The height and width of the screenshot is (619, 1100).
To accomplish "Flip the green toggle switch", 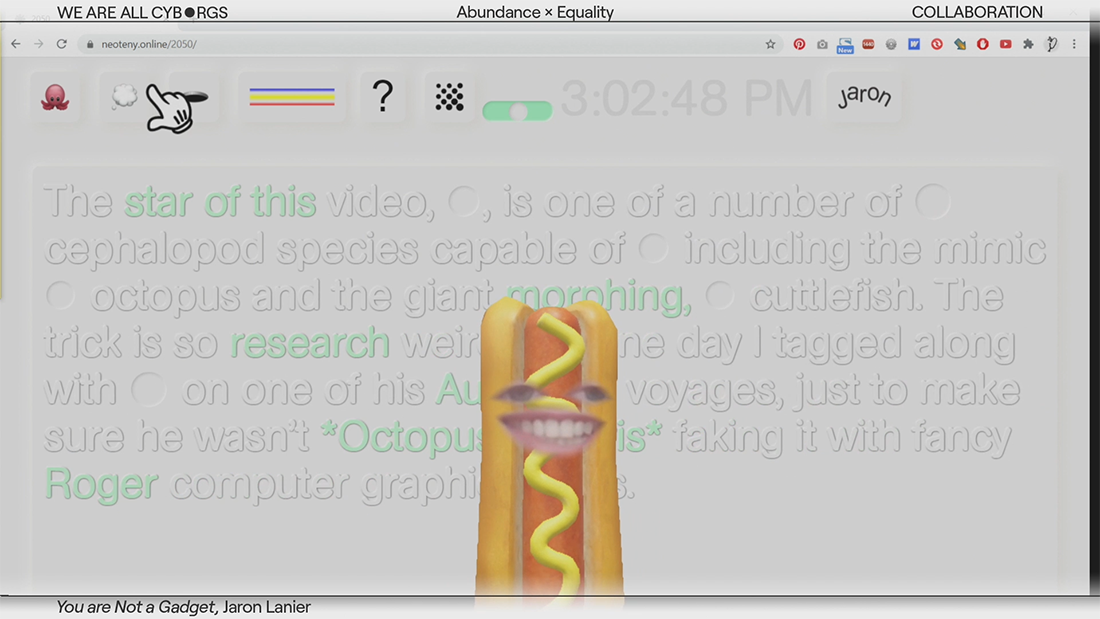I will click(517, 111).
